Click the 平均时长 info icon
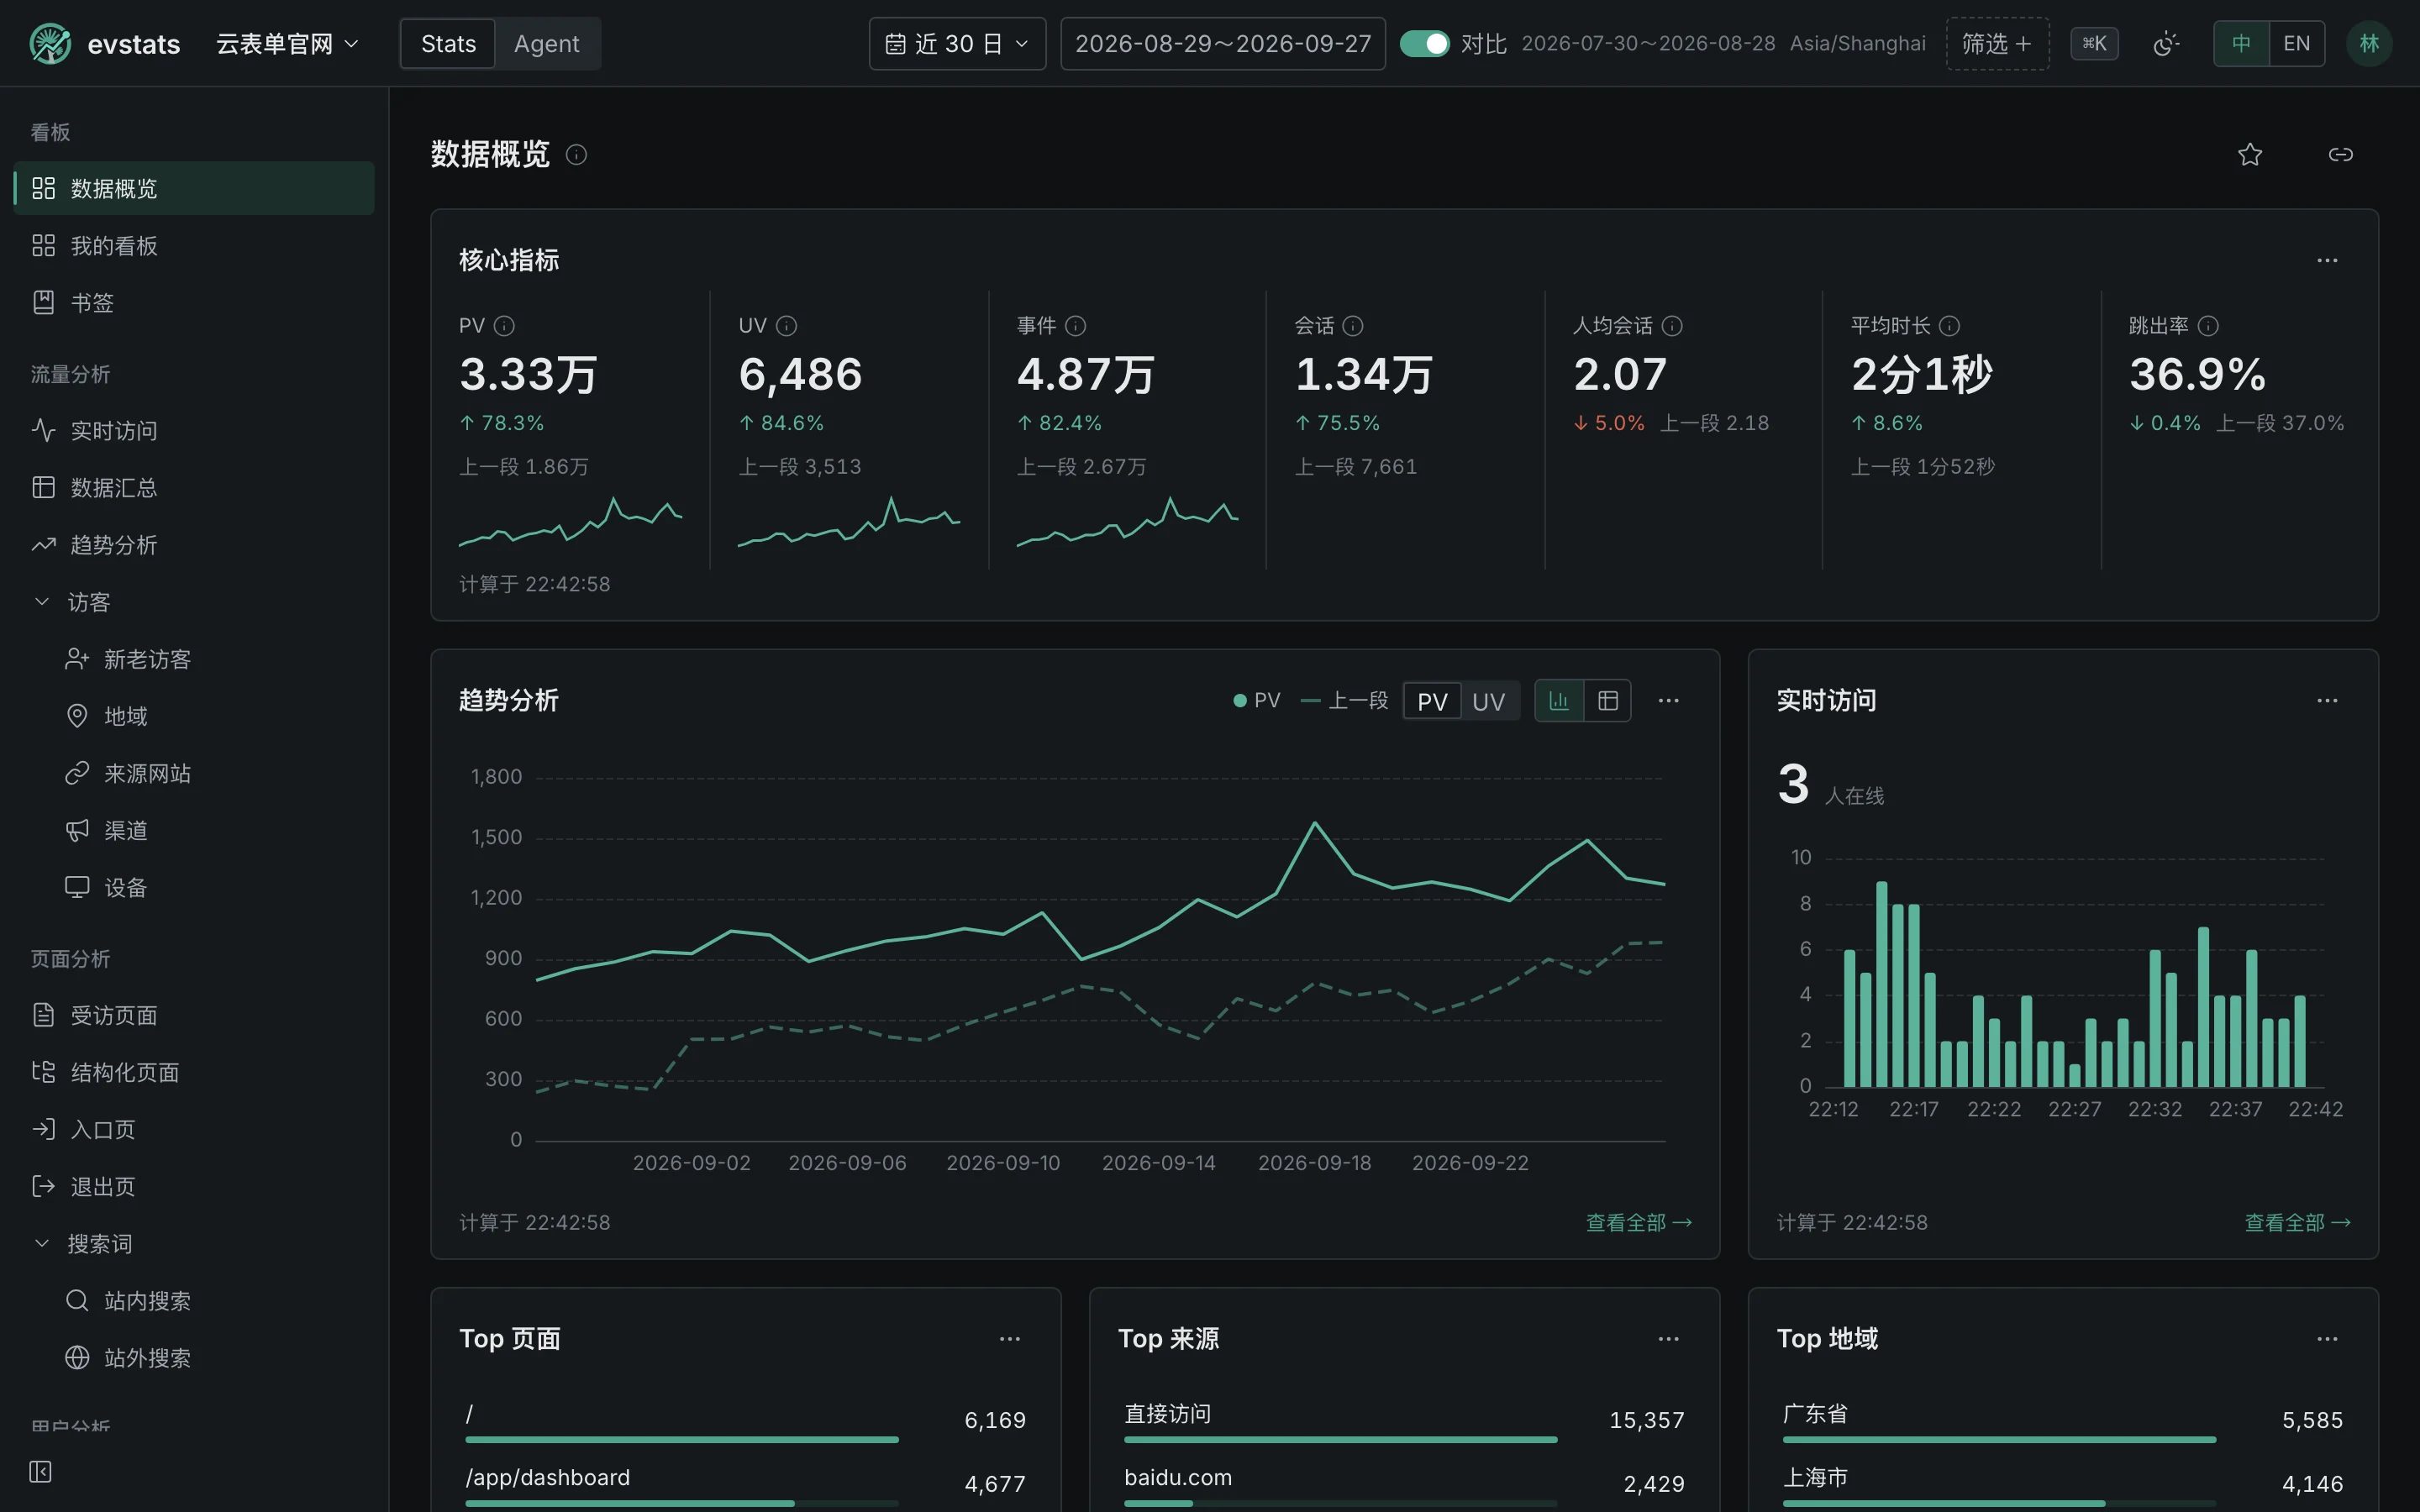 [x=1949, y=326]
